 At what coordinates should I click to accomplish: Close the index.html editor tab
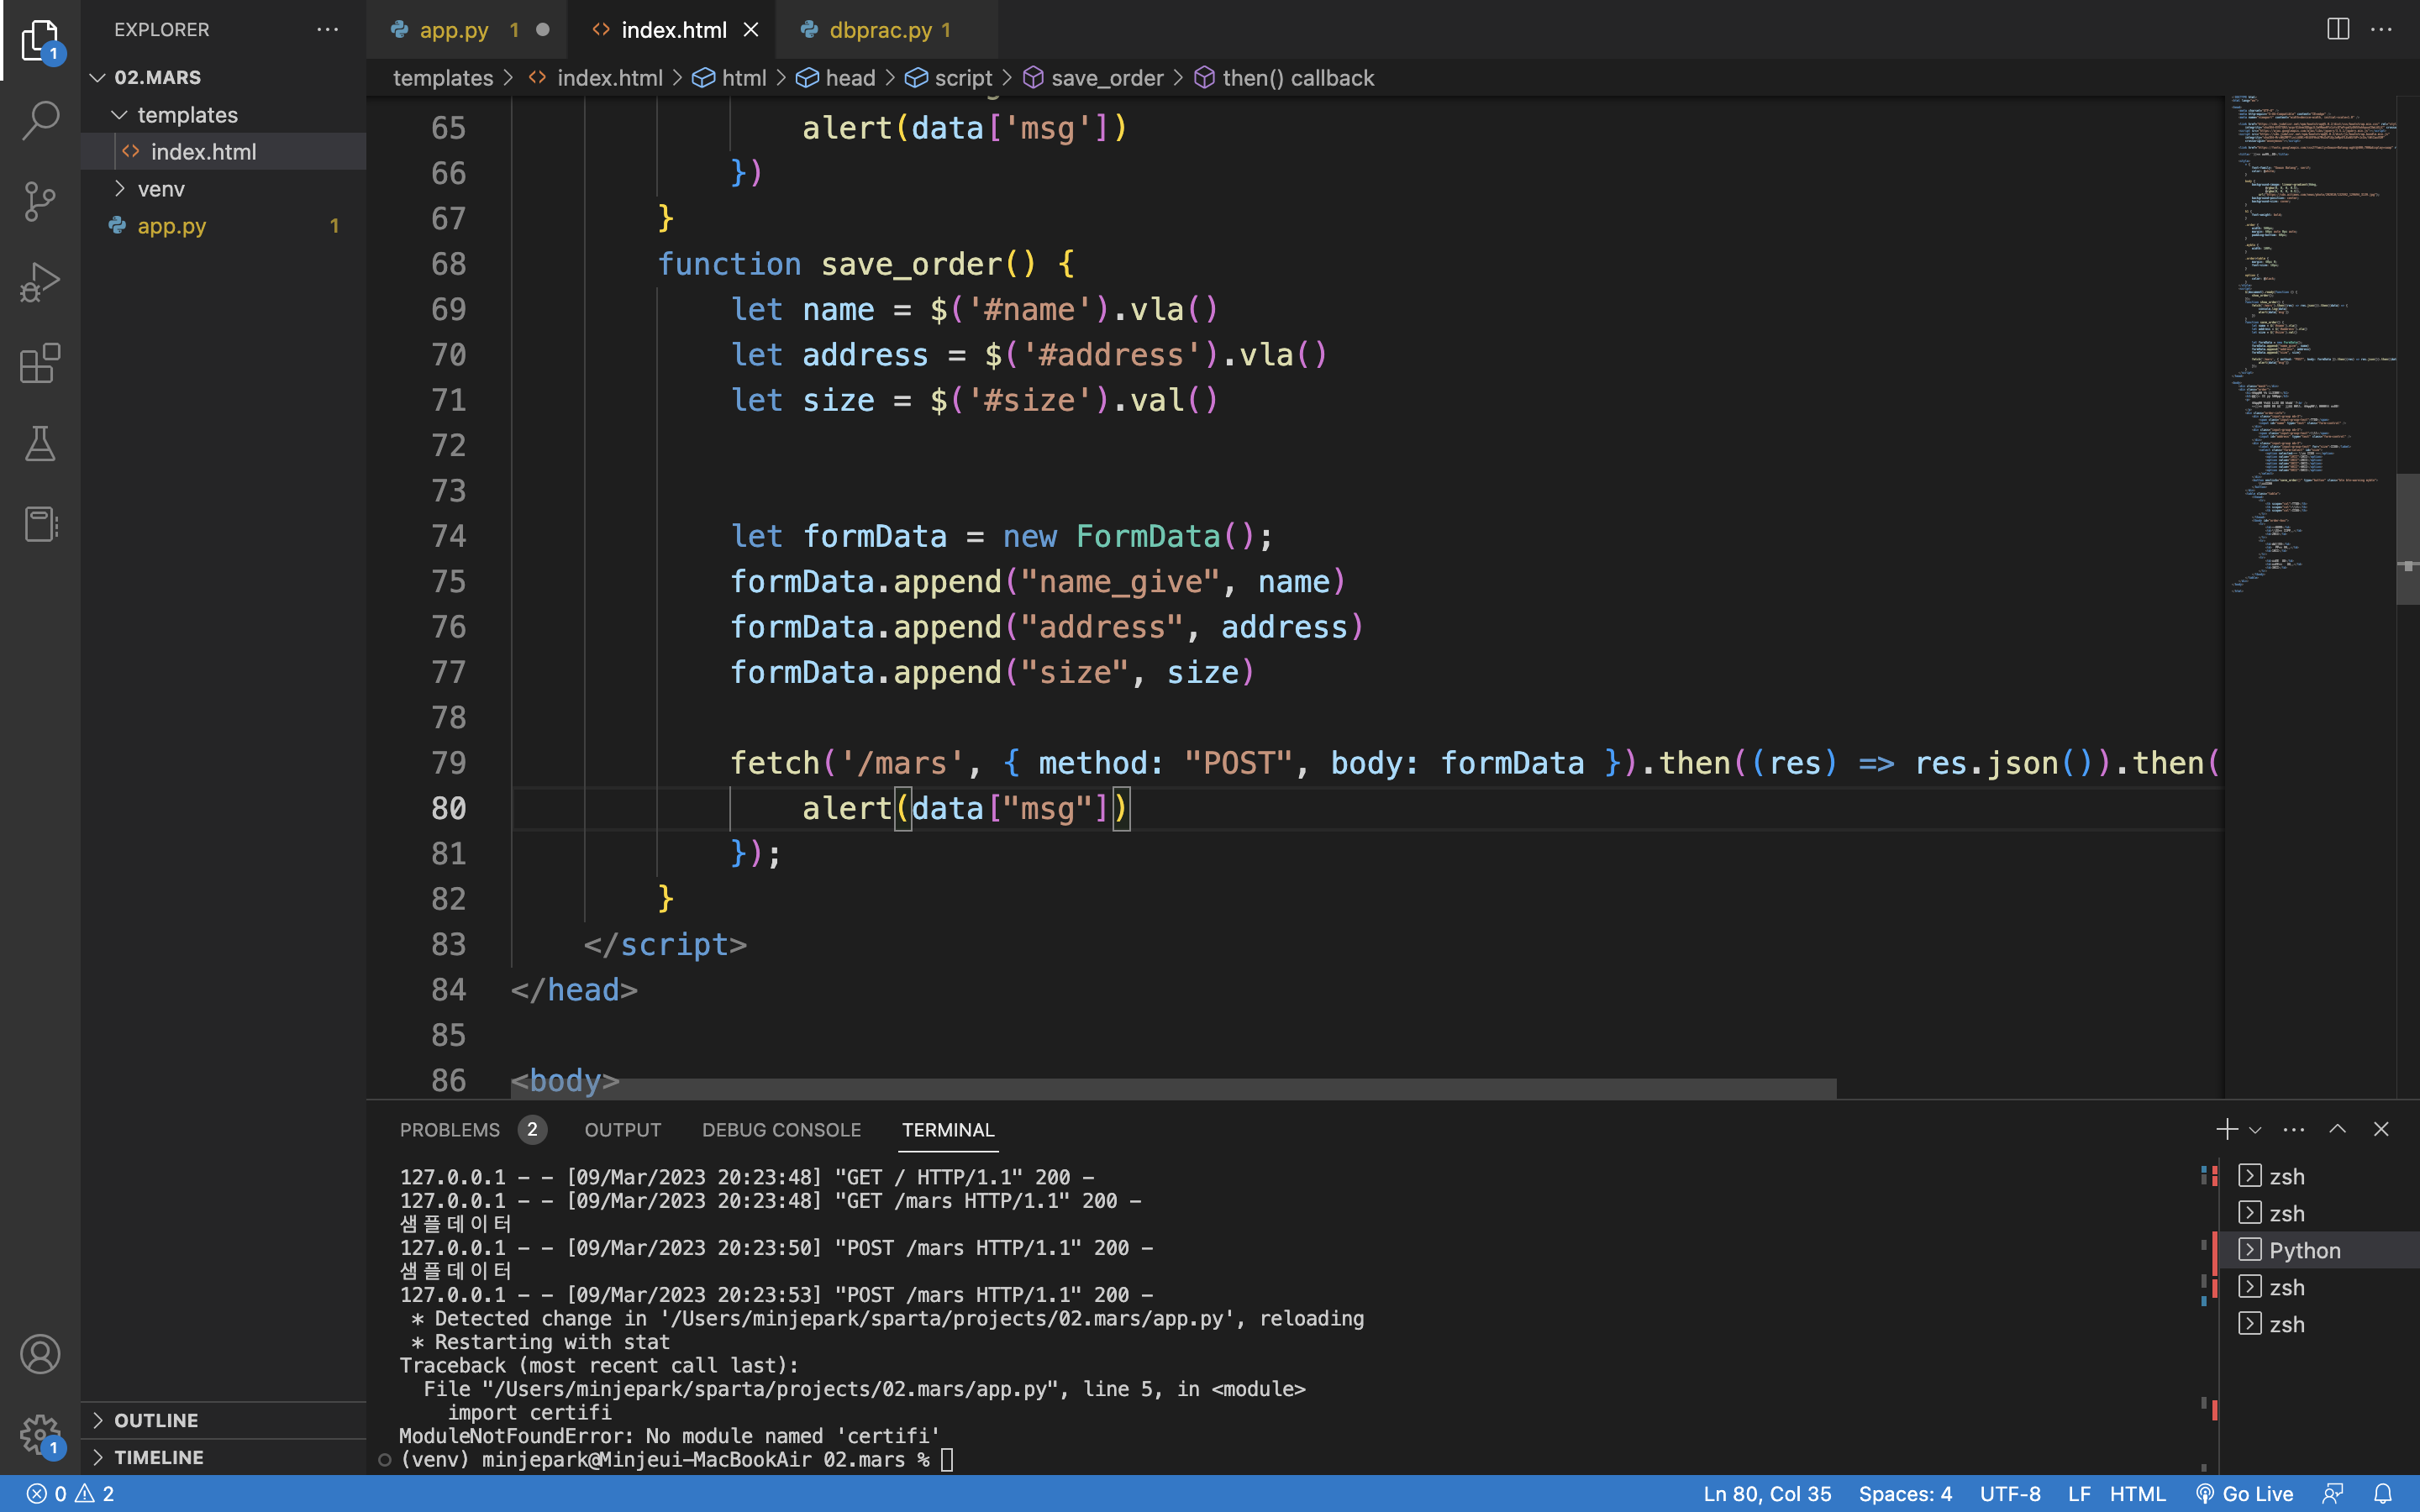751,30
